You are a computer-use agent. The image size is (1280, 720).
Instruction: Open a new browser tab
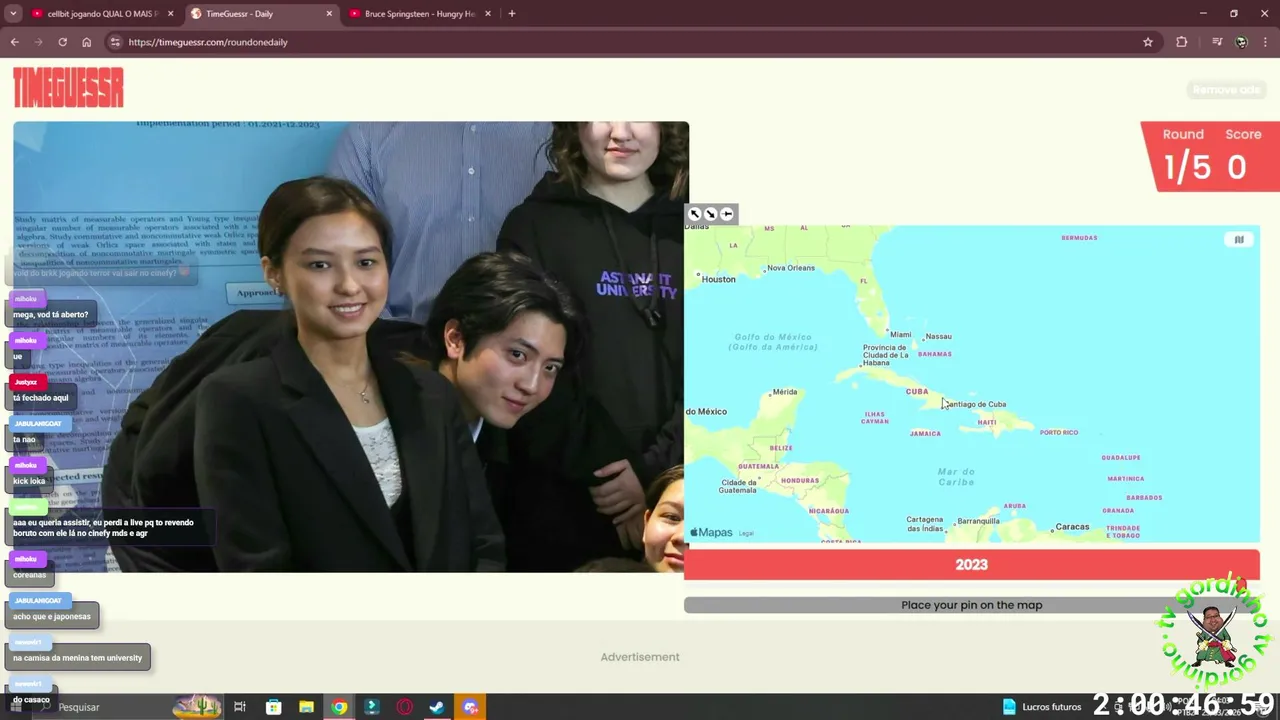pos(512,14)
